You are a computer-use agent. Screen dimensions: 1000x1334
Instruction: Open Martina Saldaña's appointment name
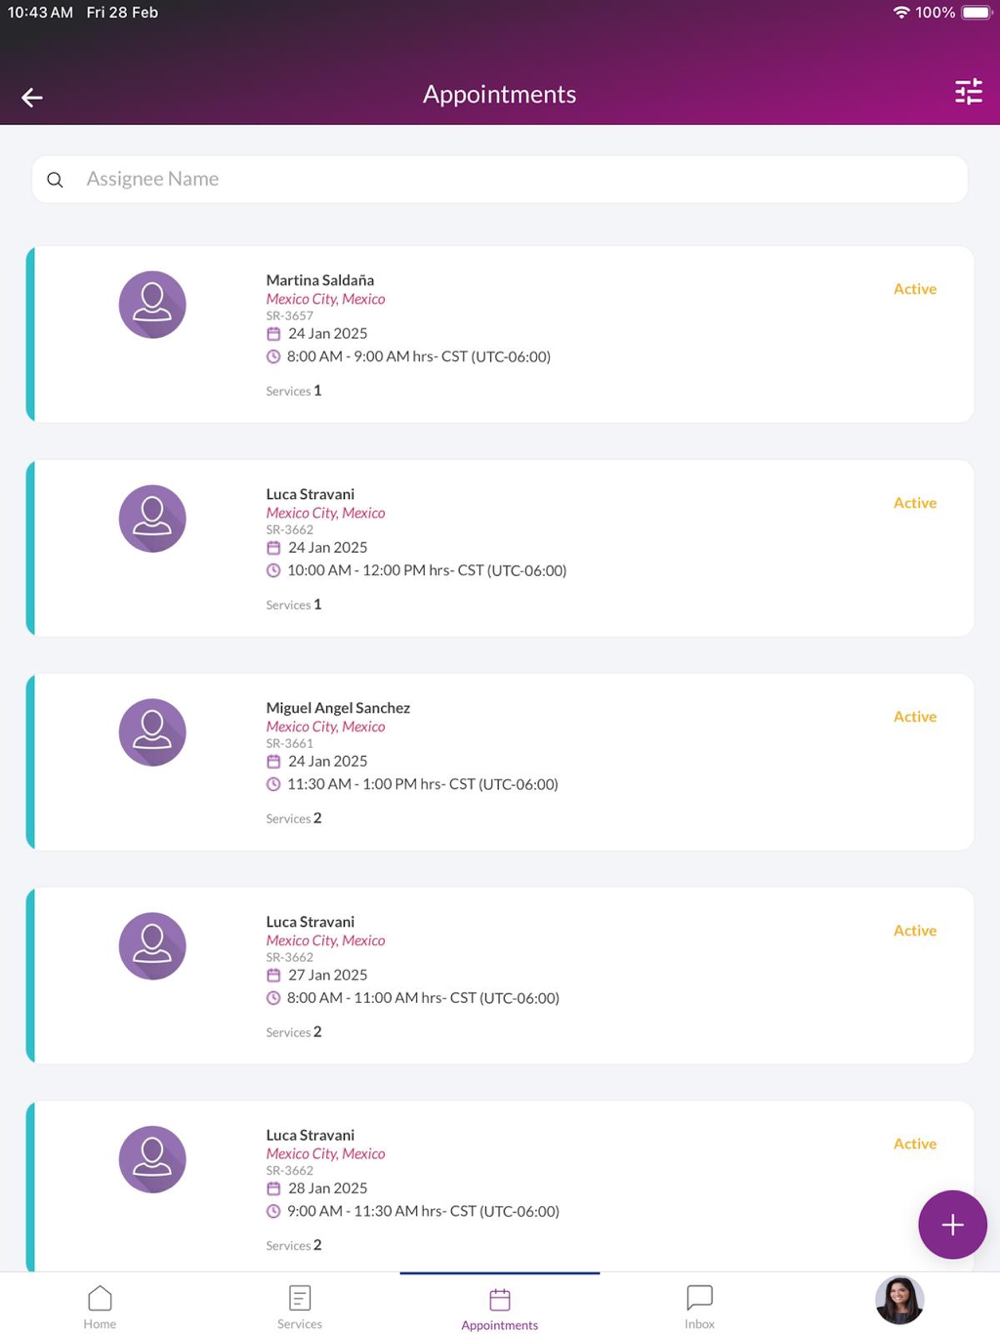(x=320, y=280)
